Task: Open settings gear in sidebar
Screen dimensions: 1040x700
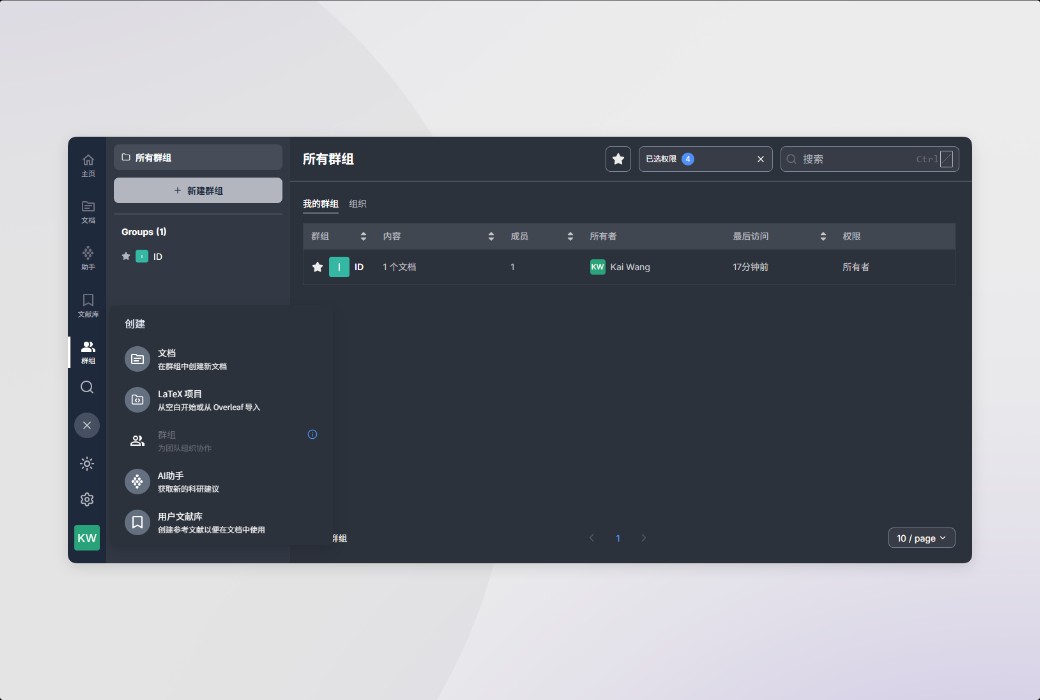Action: pos(87,500)
